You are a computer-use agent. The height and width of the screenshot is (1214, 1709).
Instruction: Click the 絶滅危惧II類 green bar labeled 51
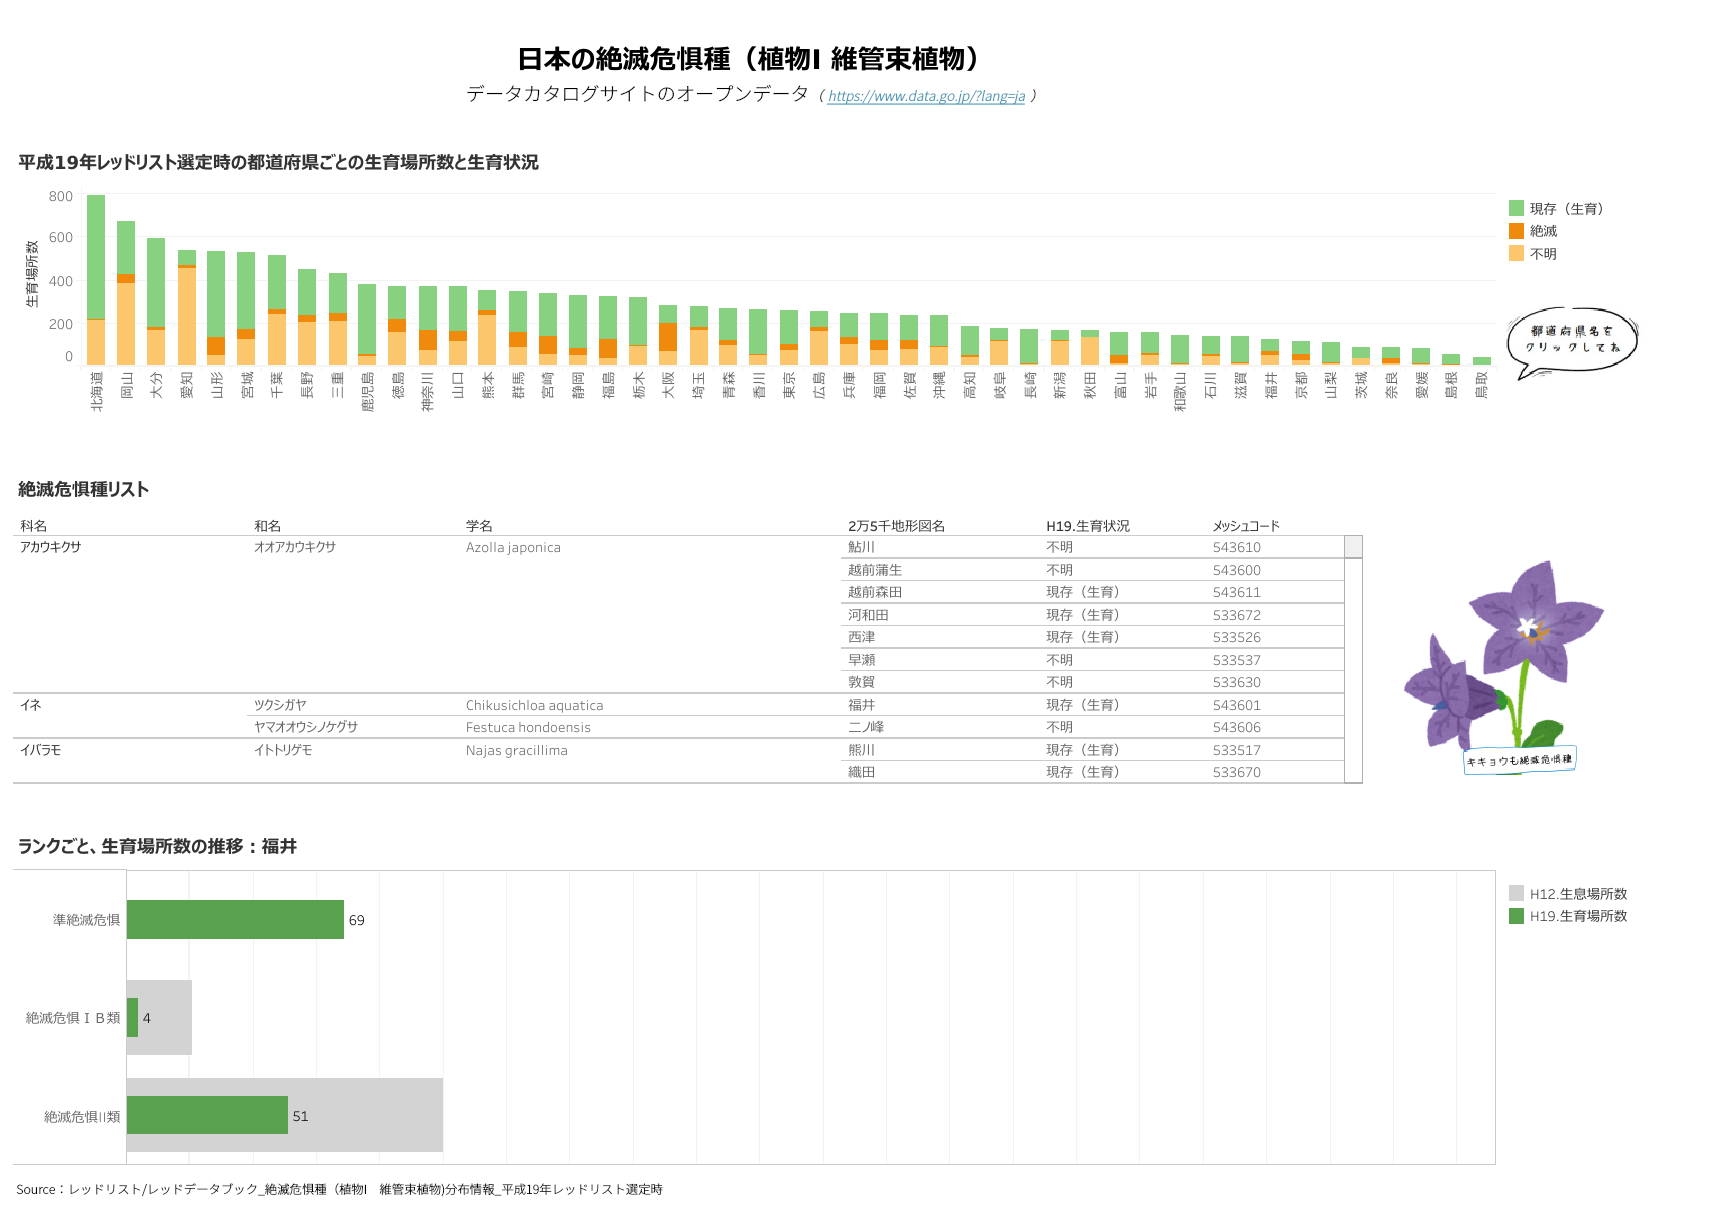point(207,1115)
